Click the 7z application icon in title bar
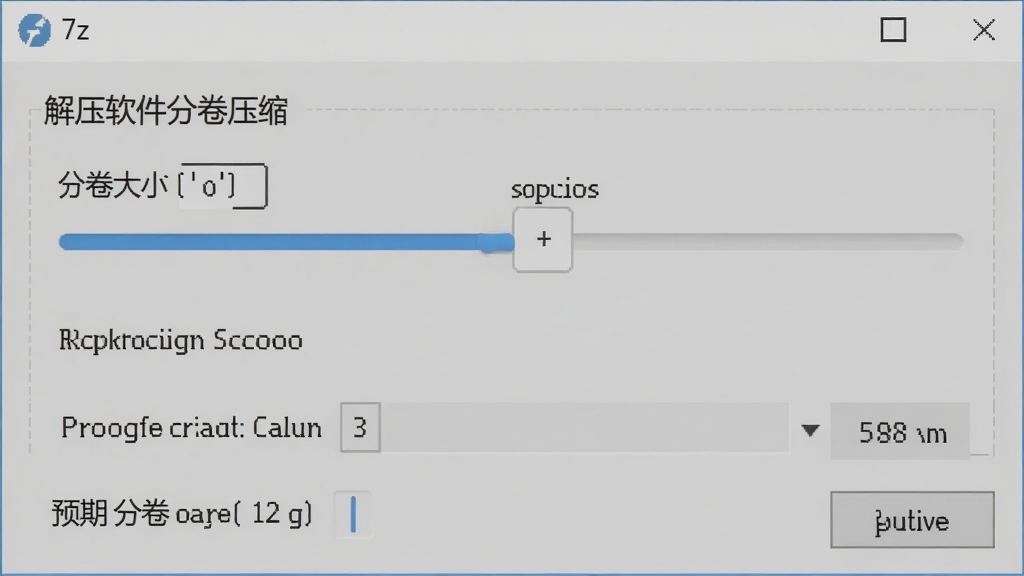The image size is (1024, 576). pos(34,30)
